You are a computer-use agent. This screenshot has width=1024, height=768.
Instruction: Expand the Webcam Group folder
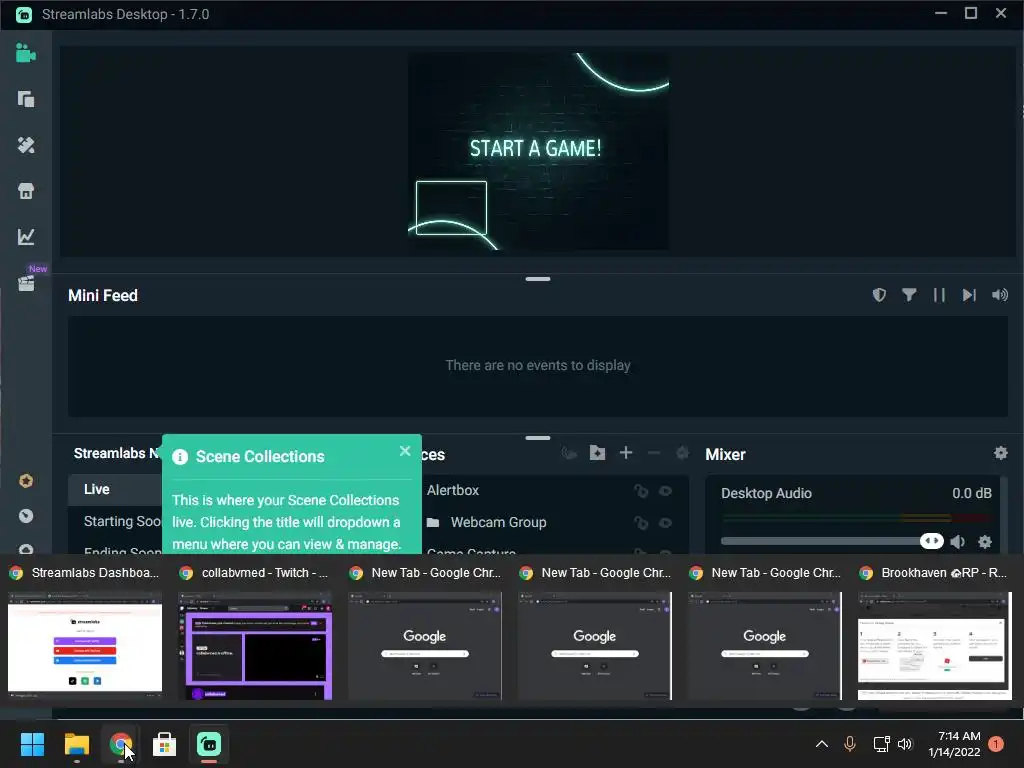coord(432,522)
